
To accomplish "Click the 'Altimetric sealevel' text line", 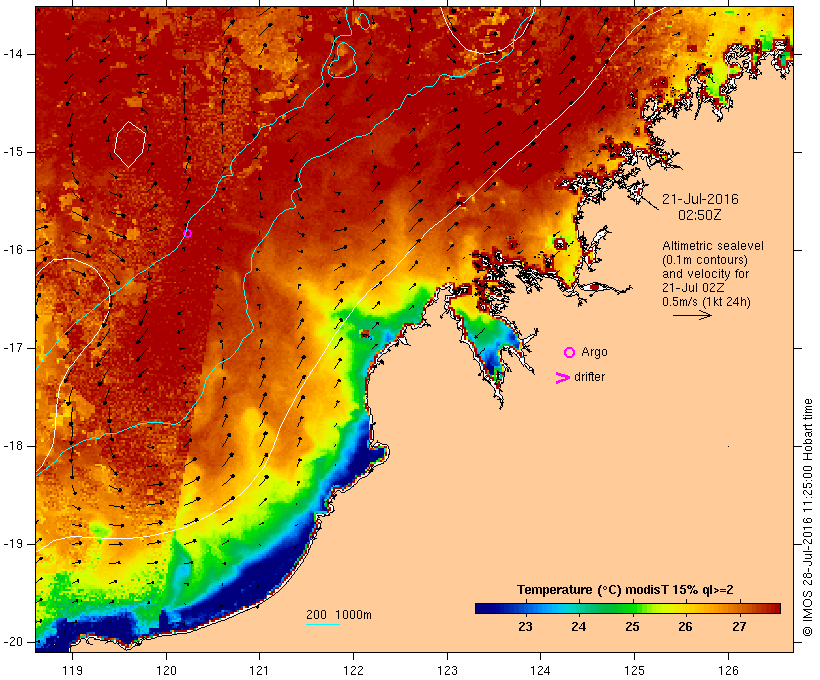I will (713, 246).
